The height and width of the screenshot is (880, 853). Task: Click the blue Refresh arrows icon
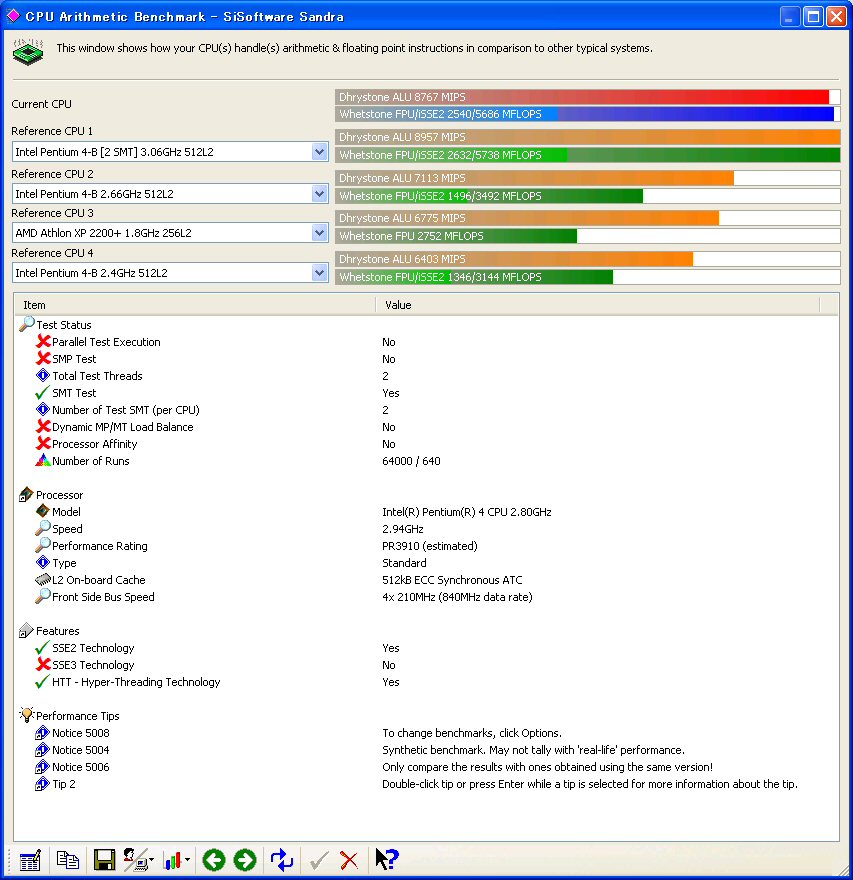click(x=282, y=860)
